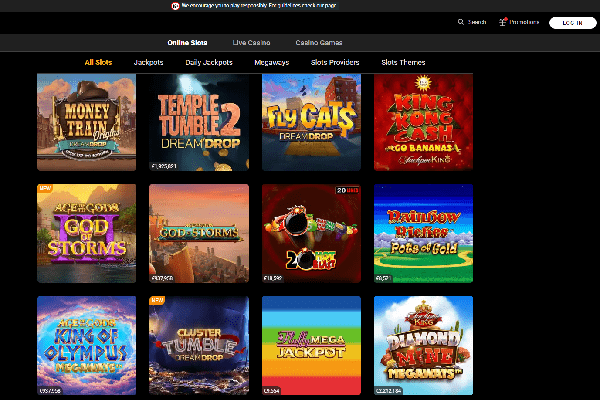
Task: Click jackpot amount on Diamond Mine Megaways
Action: pos(389,391)
